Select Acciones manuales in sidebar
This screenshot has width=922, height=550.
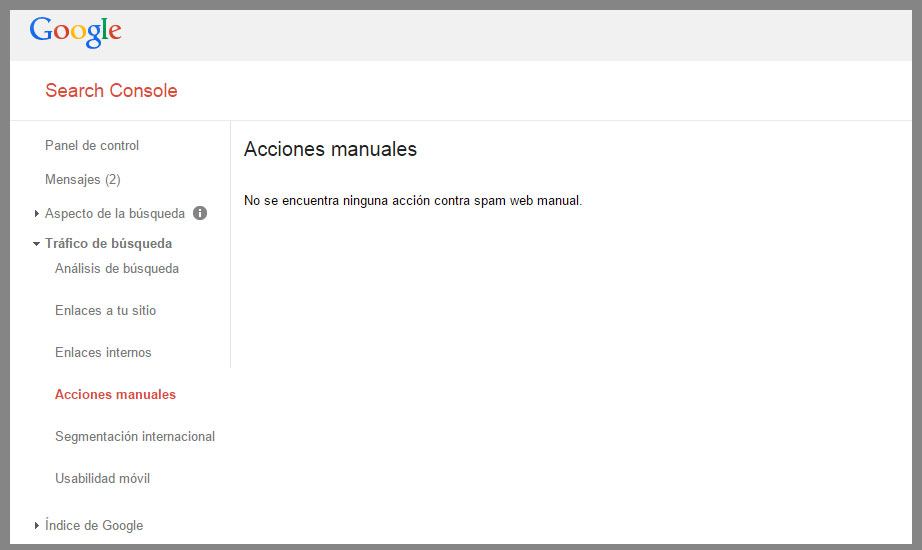pos(115,395)
